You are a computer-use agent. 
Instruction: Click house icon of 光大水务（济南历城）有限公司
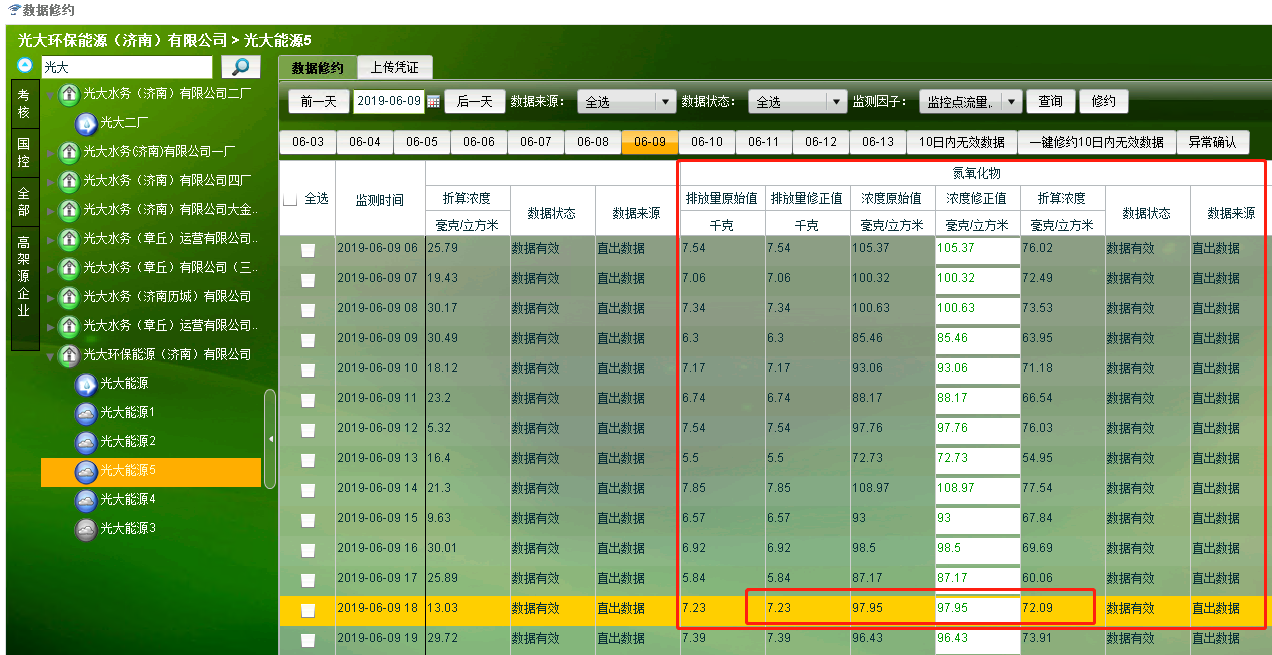pos(69,297)
